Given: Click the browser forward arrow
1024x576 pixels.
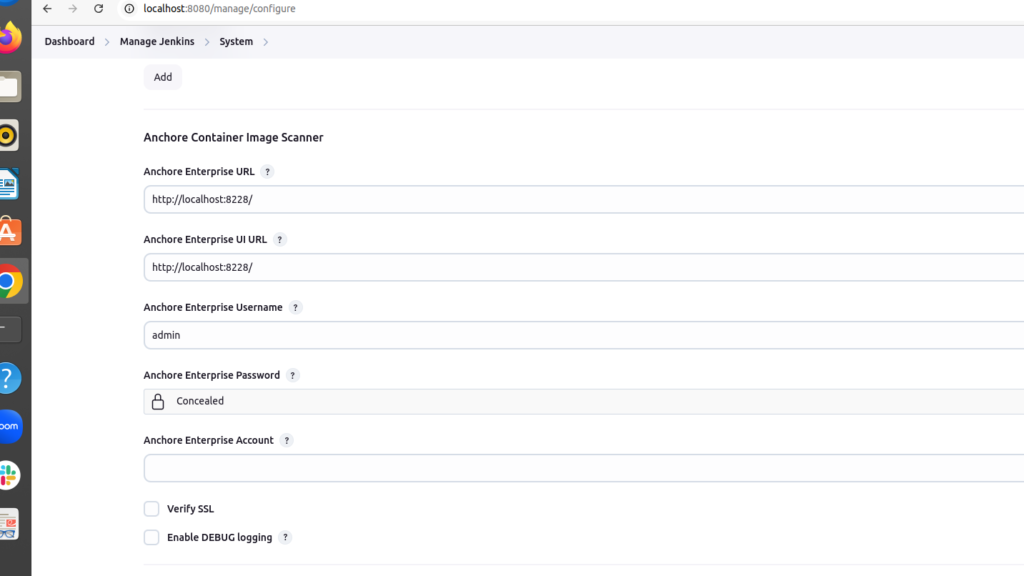Looking at the screenshot, I should (x=72, y=8).
